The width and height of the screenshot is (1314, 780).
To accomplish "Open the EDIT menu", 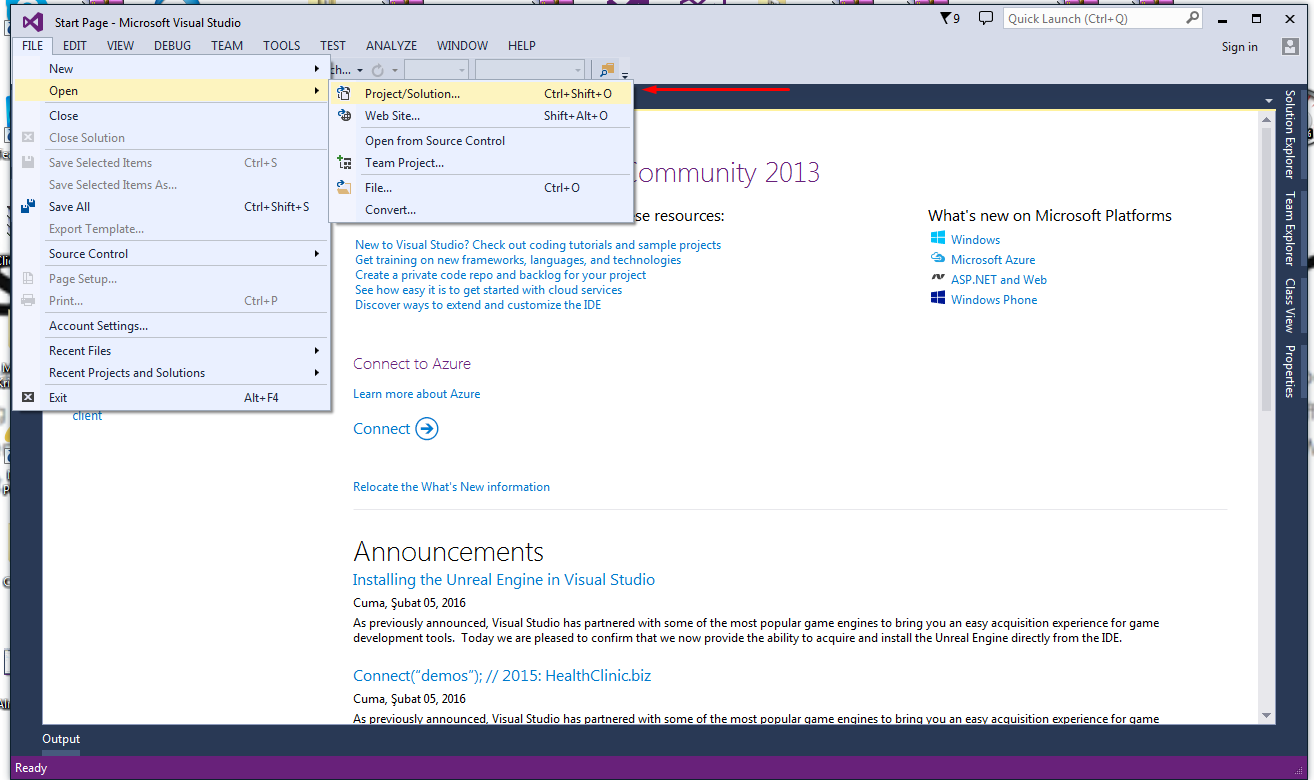I will (75, 45).
